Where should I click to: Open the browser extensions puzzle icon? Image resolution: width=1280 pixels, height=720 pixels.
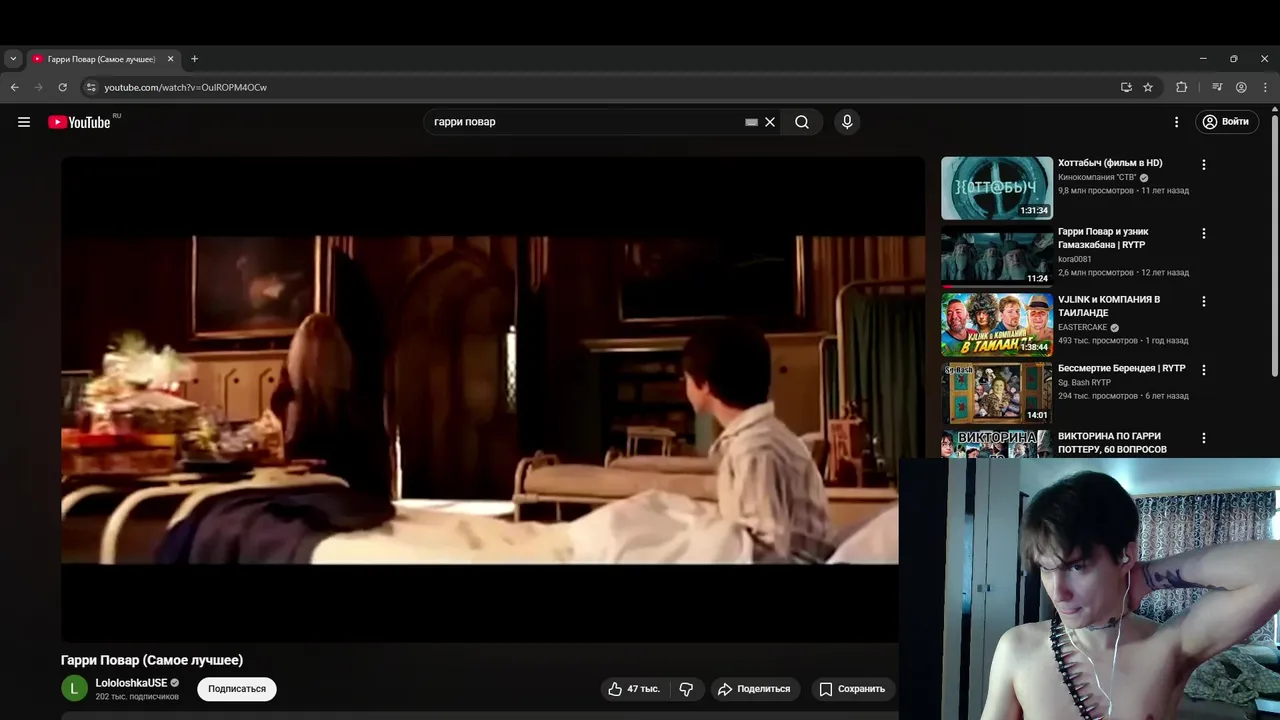click(x=1182, y=87)
